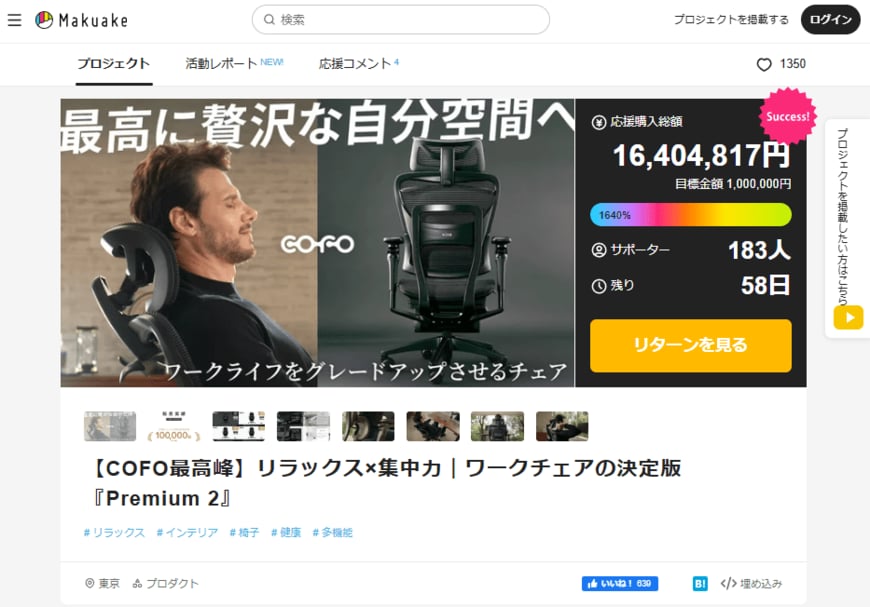The height and width of the screenshot is (607, 870).
Task: Select the プロジェクト tab
Action: [x=112, y=63]
